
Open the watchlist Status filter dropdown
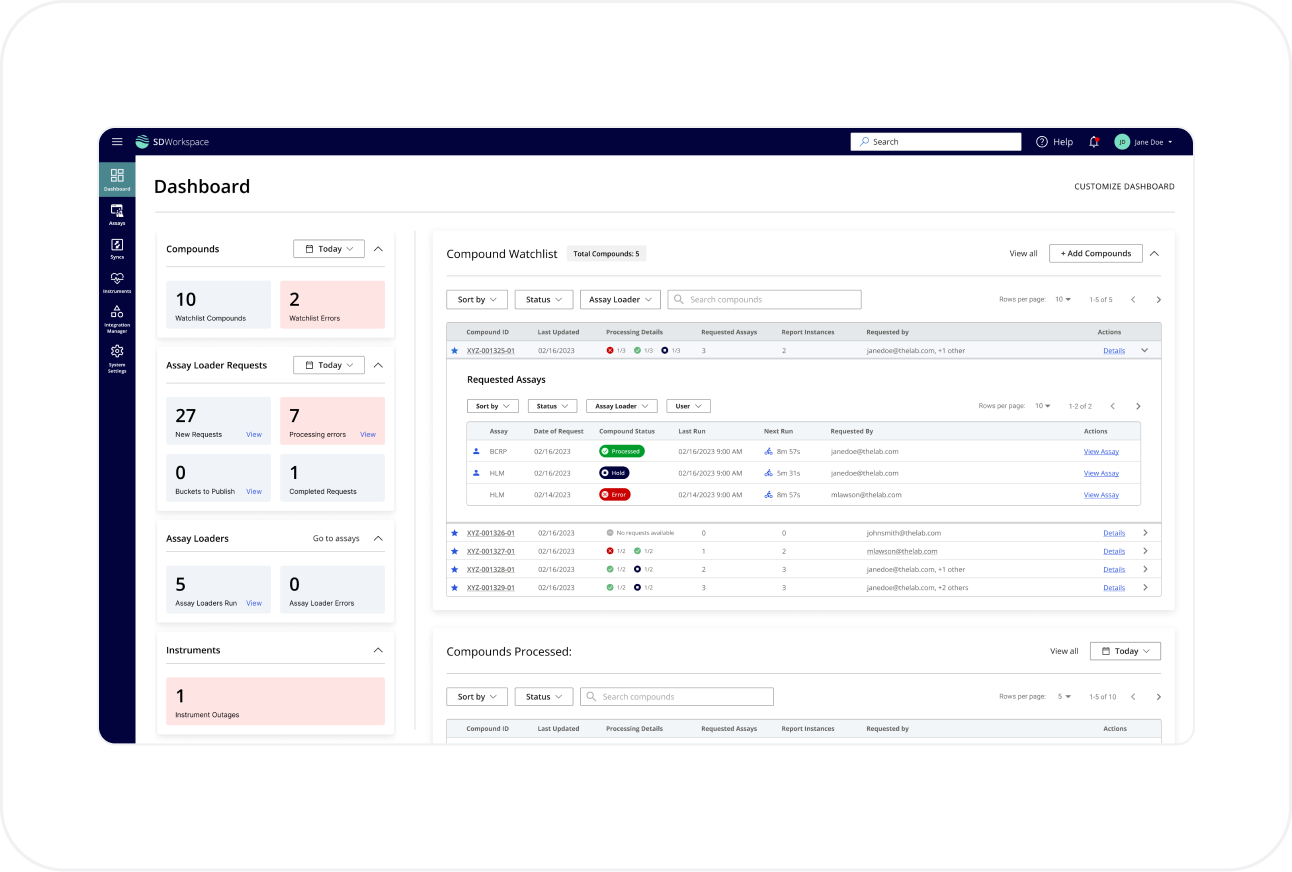(544, 299)
